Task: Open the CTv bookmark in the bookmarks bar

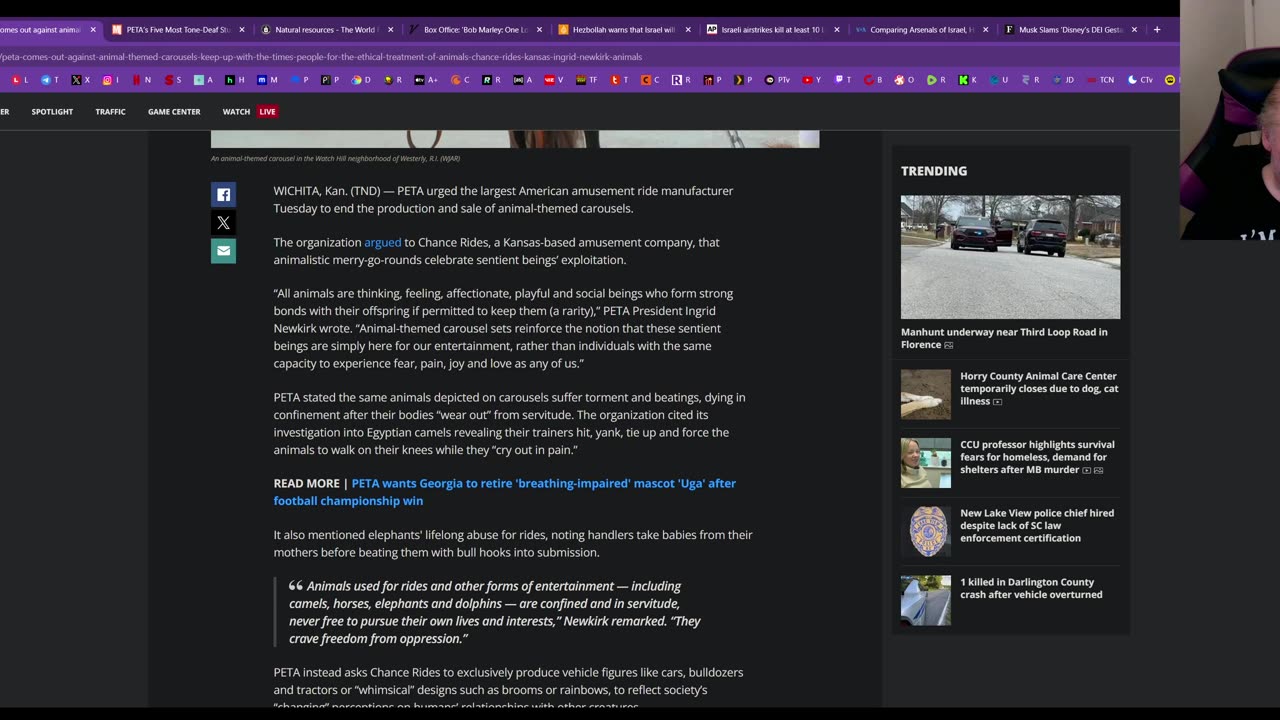Action: (1140, 80)
